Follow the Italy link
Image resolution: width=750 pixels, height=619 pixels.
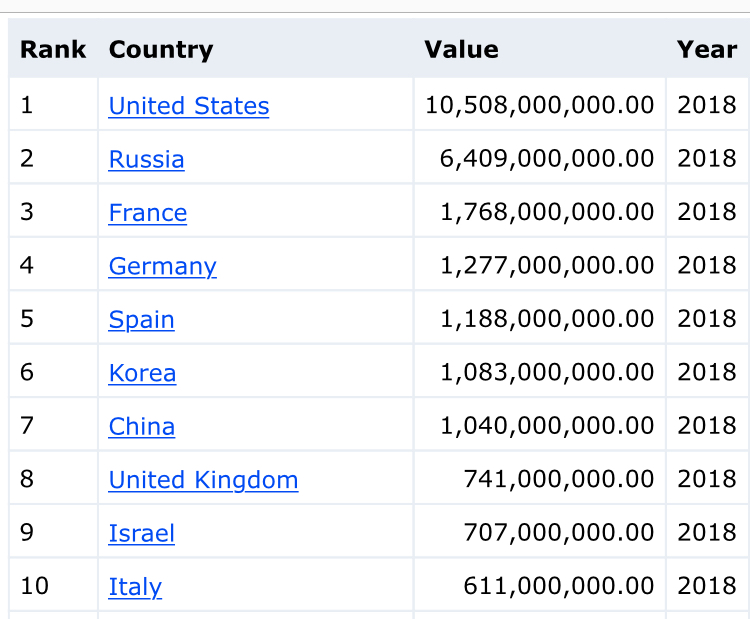[x=135, y=587]
